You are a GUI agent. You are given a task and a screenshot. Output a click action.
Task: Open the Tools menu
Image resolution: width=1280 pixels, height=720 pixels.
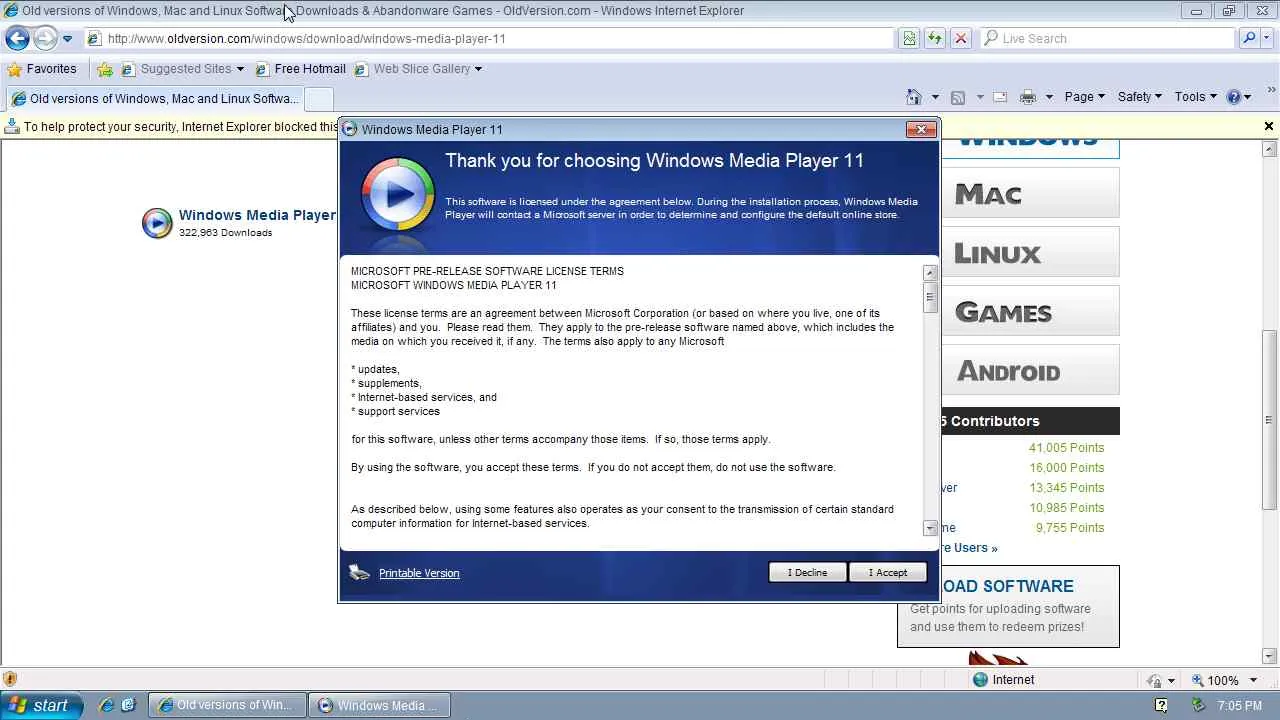[1195, 97]
